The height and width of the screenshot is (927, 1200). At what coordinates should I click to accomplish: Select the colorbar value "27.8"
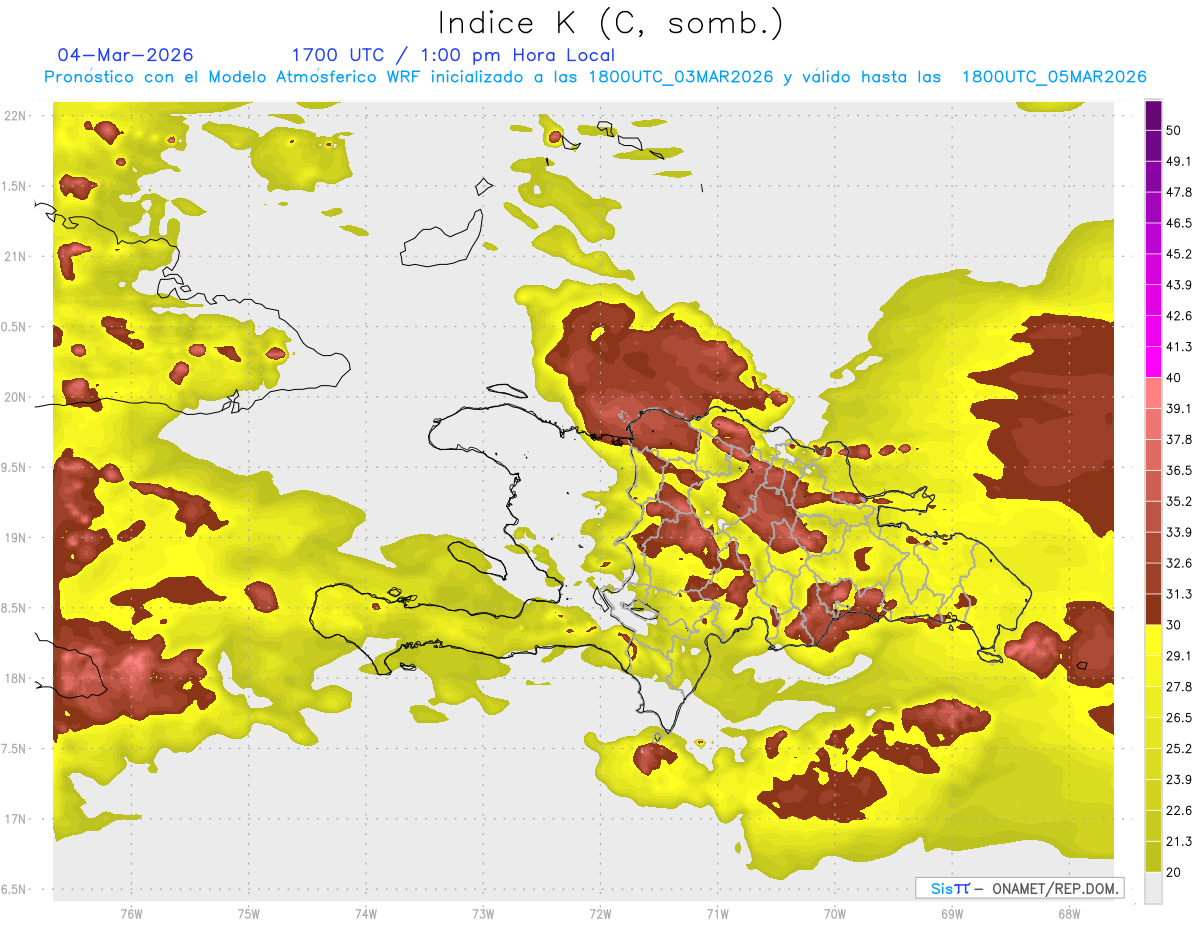pos(1179,687)
